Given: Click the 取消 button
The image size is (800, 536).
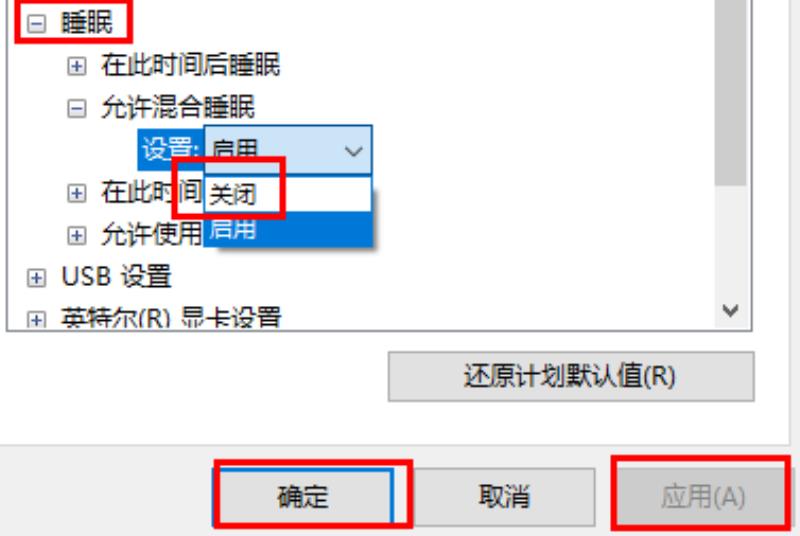Looking at the screenshot, I should pyautogui.click(x=504, y=497).
